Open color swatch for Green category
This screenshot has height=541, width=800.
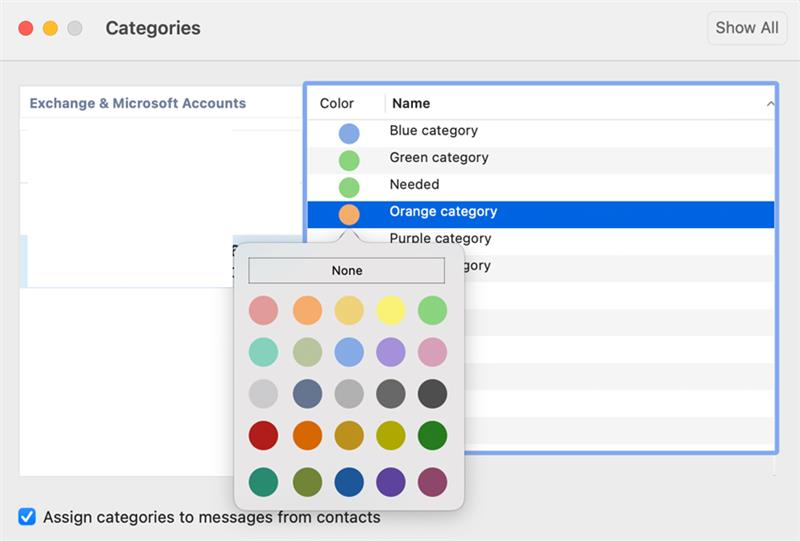[x=349, y=161]
